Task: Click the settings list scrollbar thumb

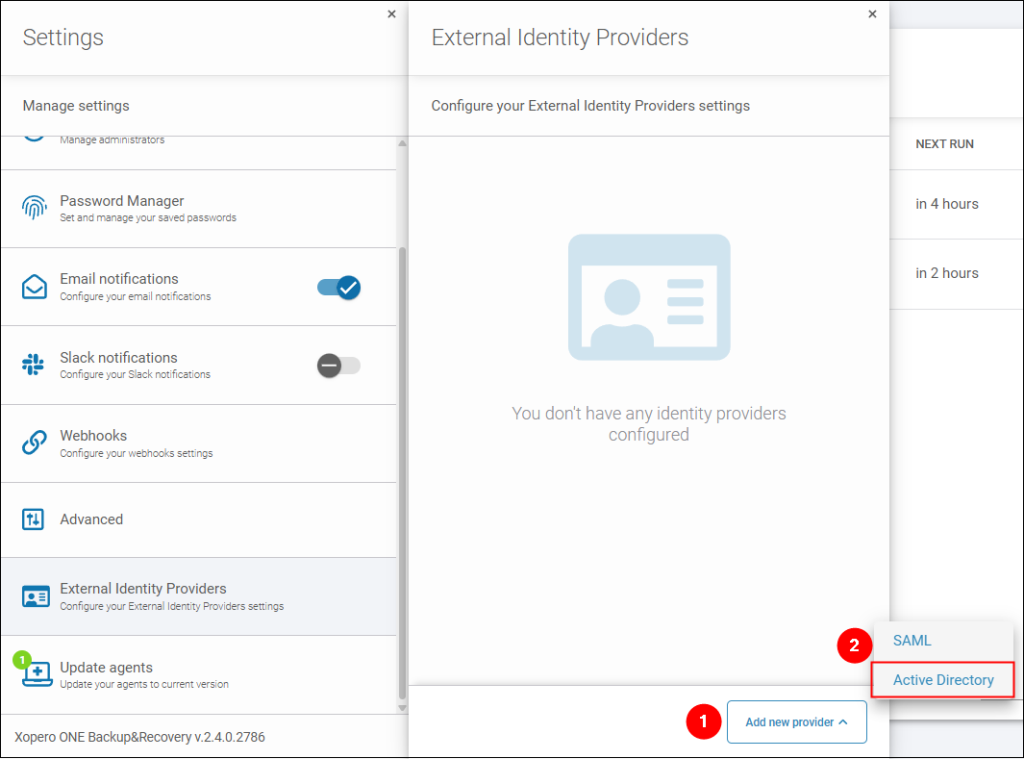Action: (x=402, y=474)
